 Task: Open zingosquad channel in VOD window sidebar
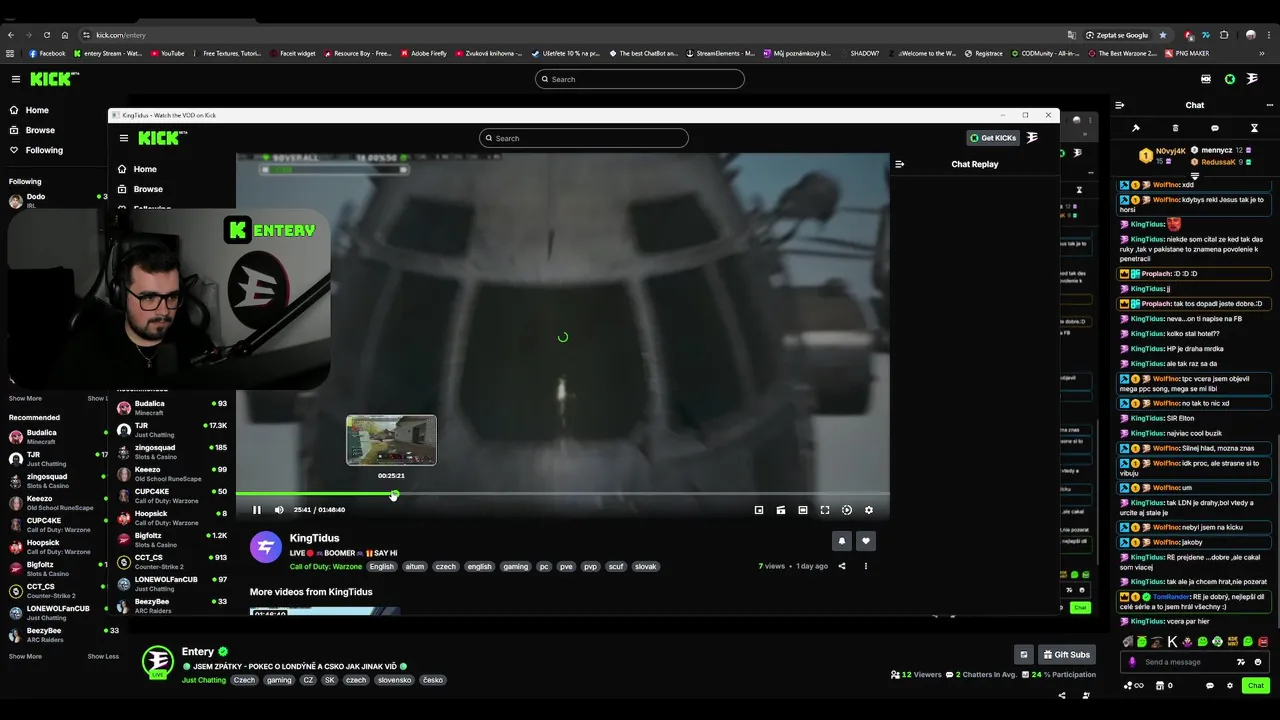[x=172, y=451]
